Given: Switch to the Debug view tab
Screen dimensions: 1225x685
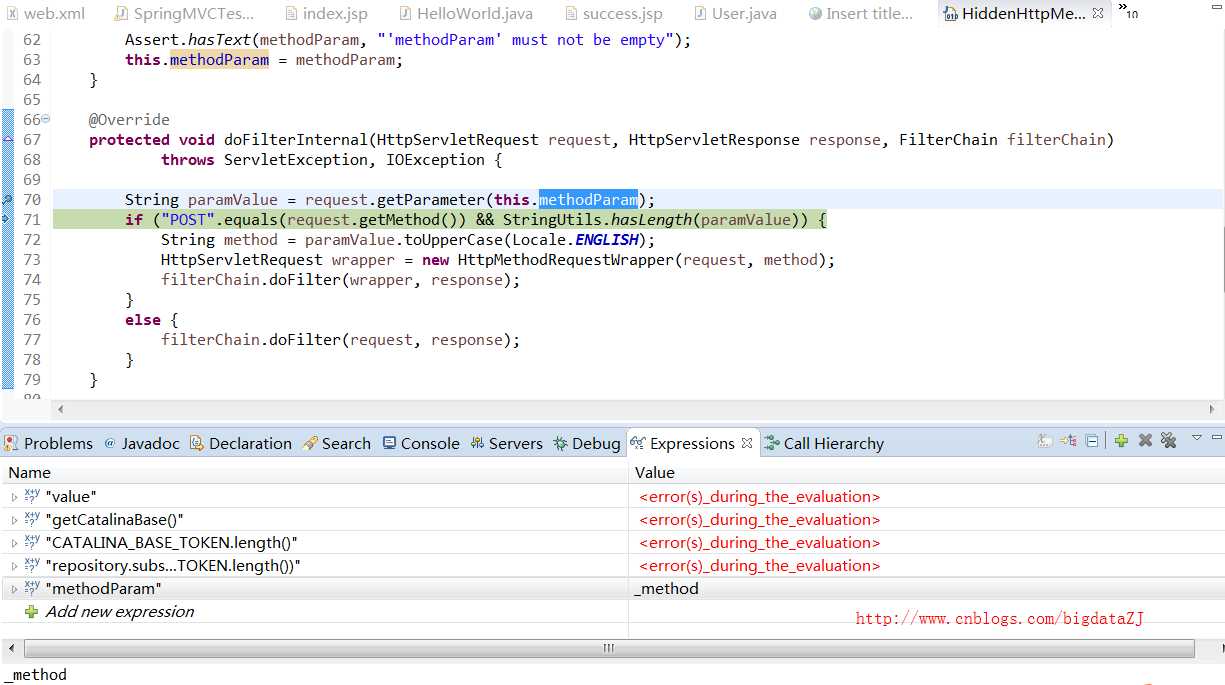Looking at the screenshot, I should click(x=587, y=443).
